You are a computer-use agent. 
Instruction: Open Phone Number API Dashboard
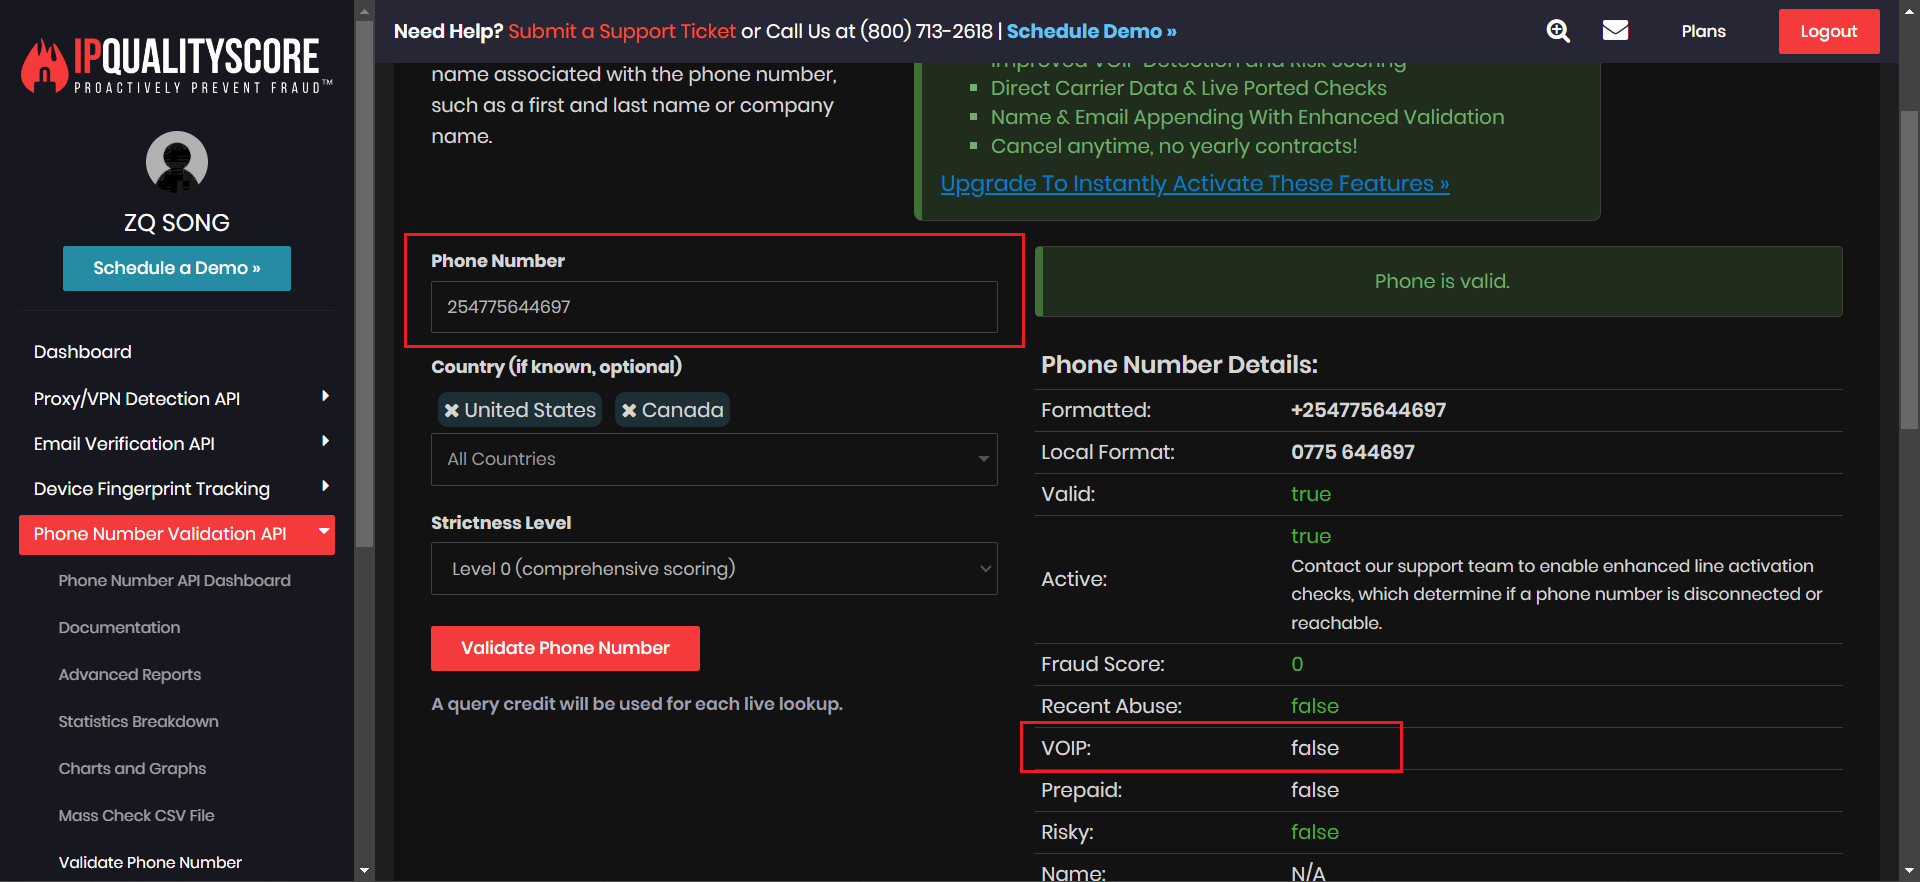175,581
